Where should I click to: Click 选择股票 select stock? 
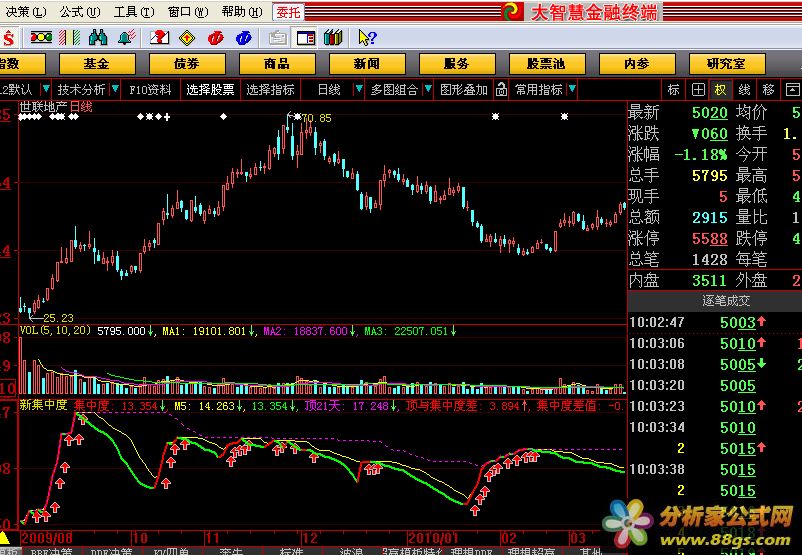[x=210, y=90]
